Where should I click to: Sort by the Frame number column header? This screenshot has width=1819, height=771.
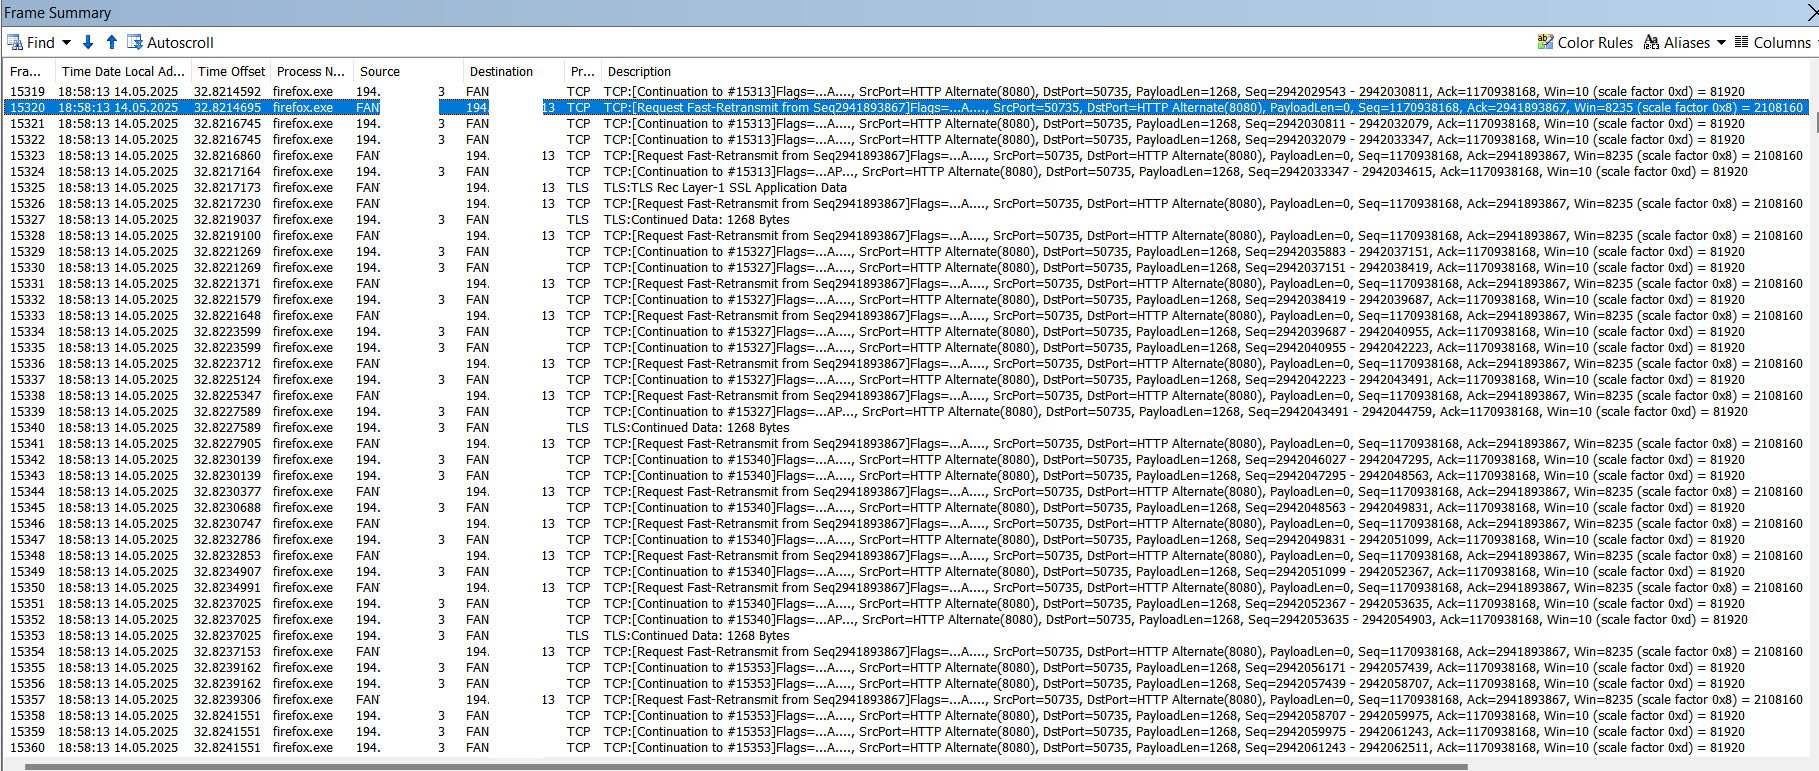[26, 71]
